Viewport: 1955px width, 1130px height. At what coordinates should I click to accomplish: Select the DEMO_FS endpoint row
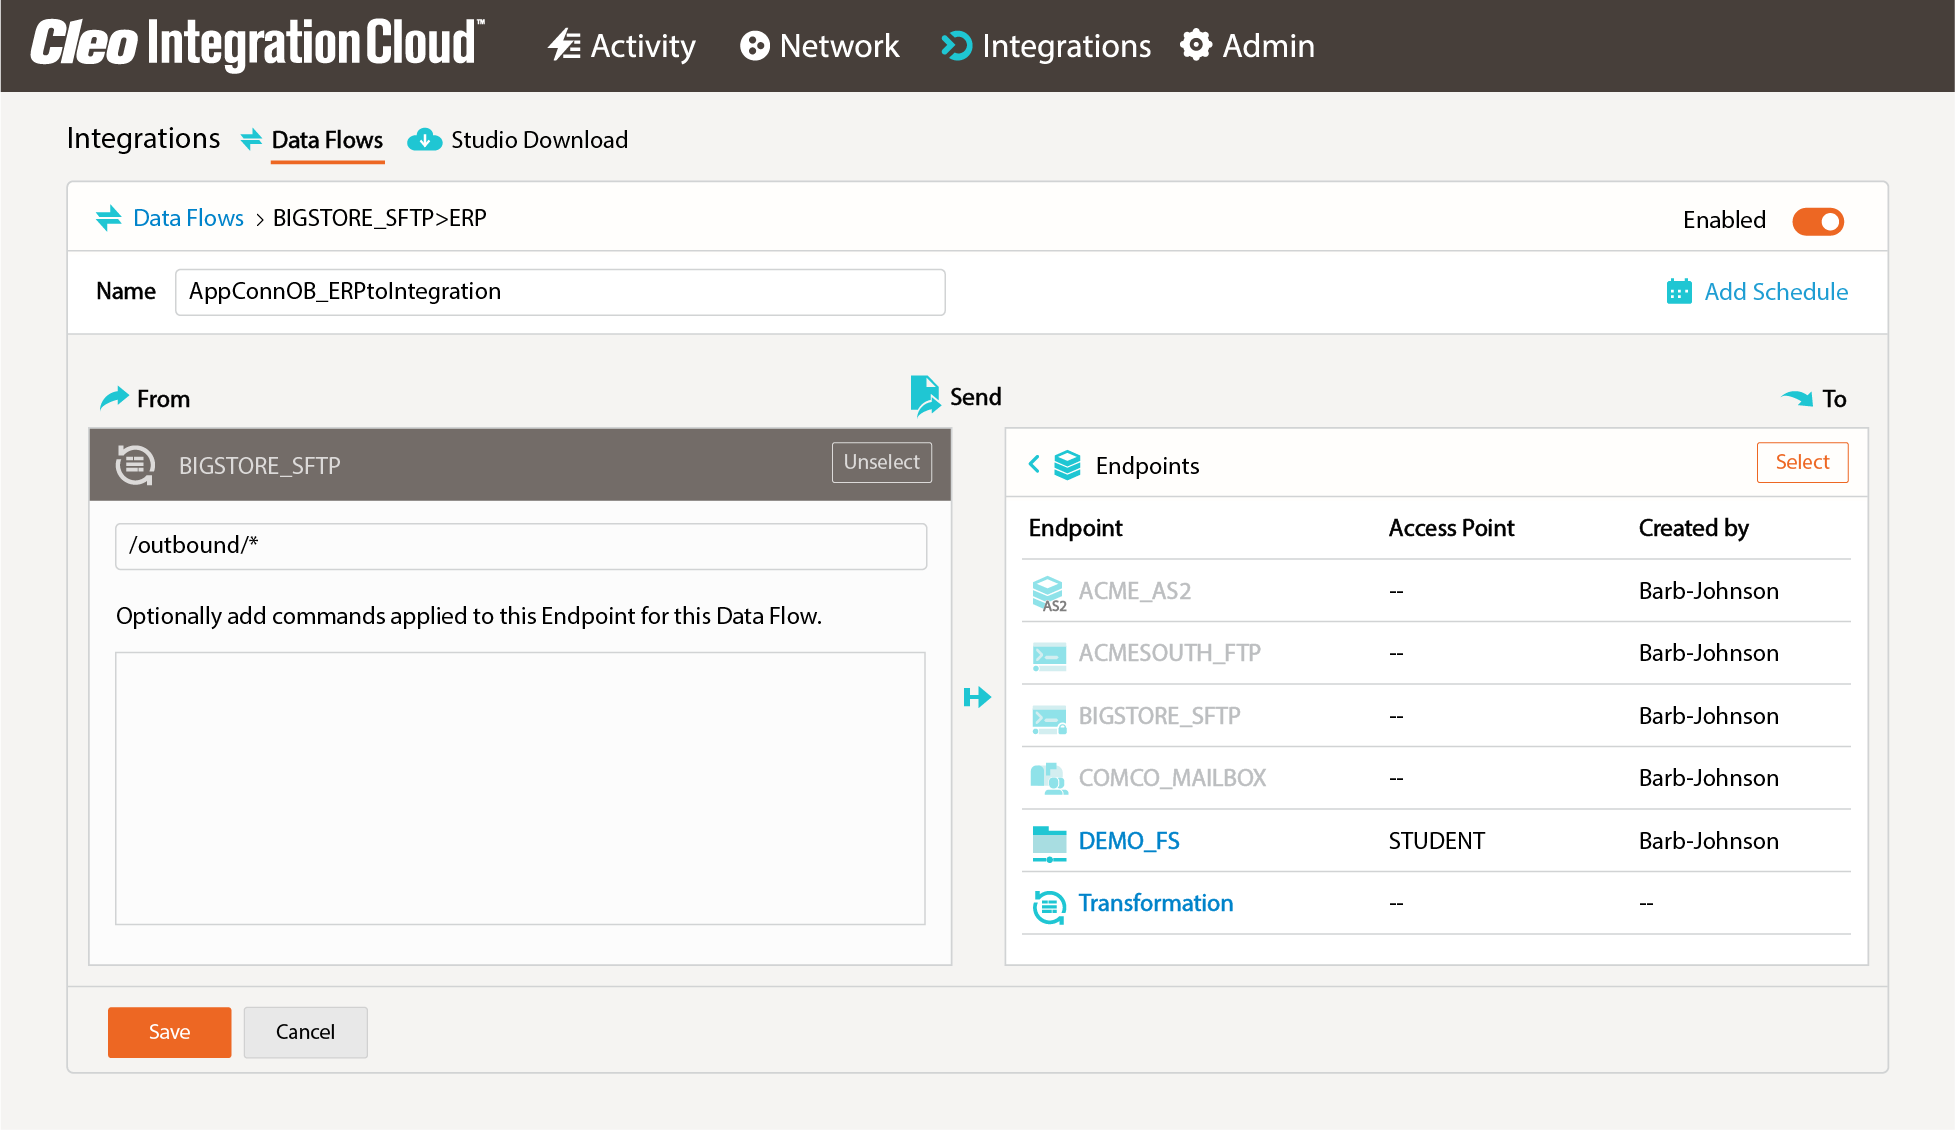(x=1129, y=841)
